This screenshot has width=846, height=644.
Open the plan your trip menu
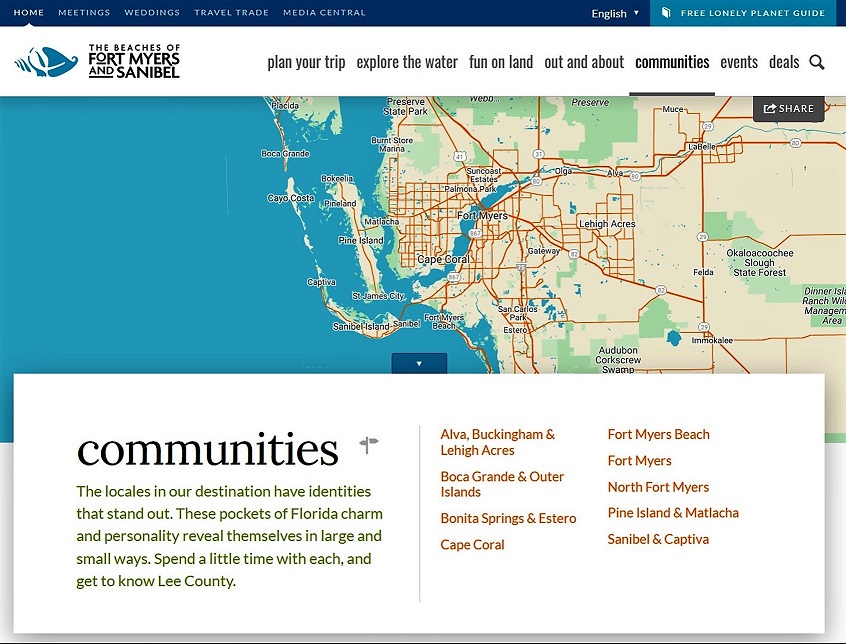tap(306, 63)
